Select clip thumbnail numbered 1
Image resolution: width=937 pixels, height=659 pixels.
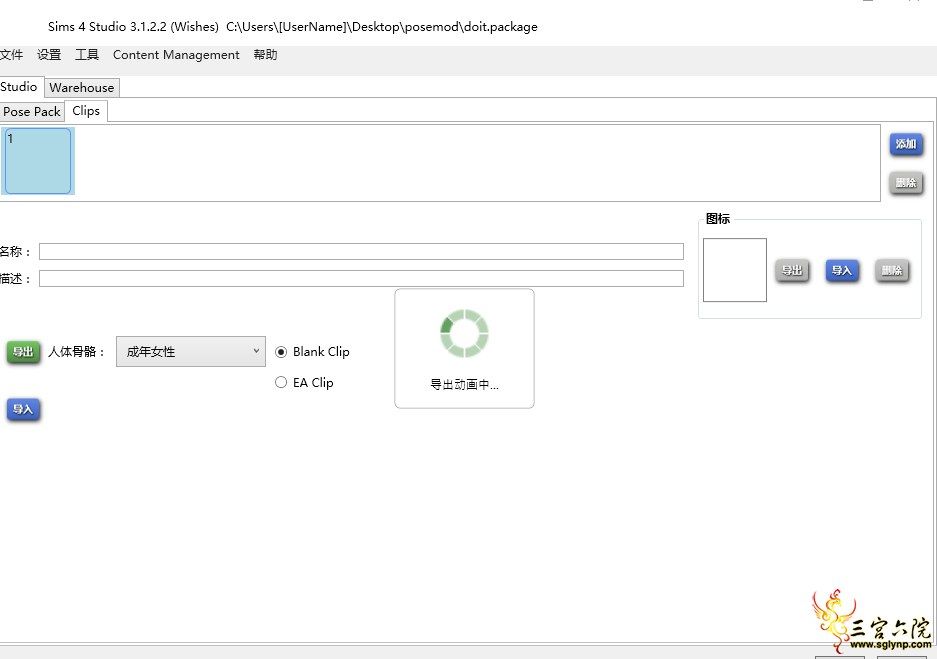click(38, 161)
